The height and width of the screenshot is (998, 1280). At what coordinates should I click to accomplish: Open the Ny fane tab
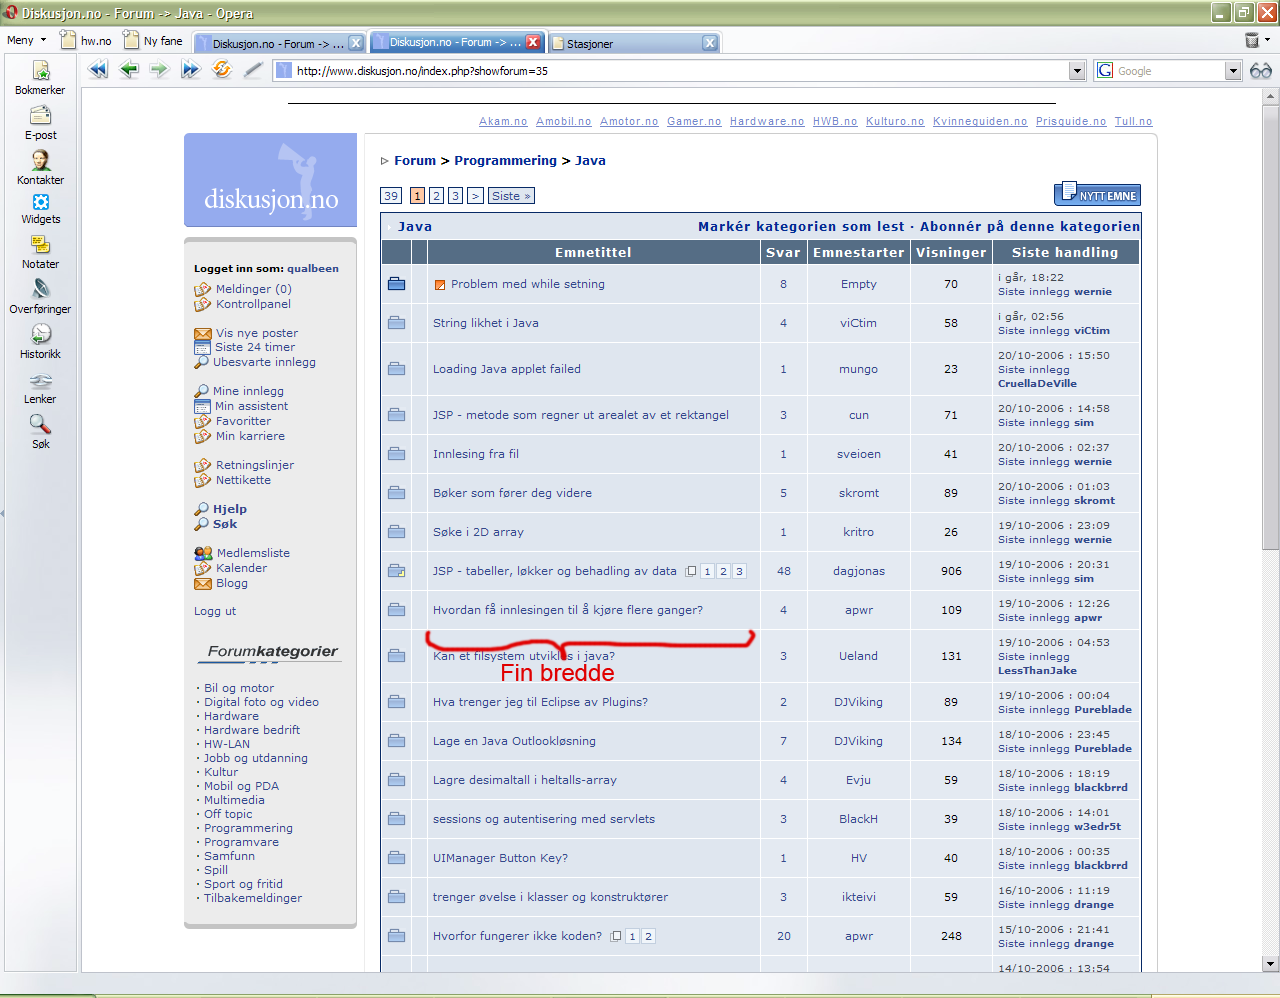tap(153, 41)
